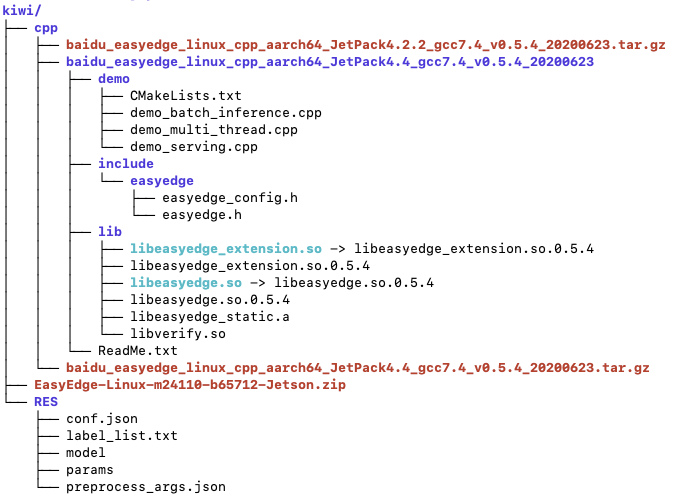Click symlink target libeasyedge_extension.so.0.5.4 after arrow

(474, 249)
